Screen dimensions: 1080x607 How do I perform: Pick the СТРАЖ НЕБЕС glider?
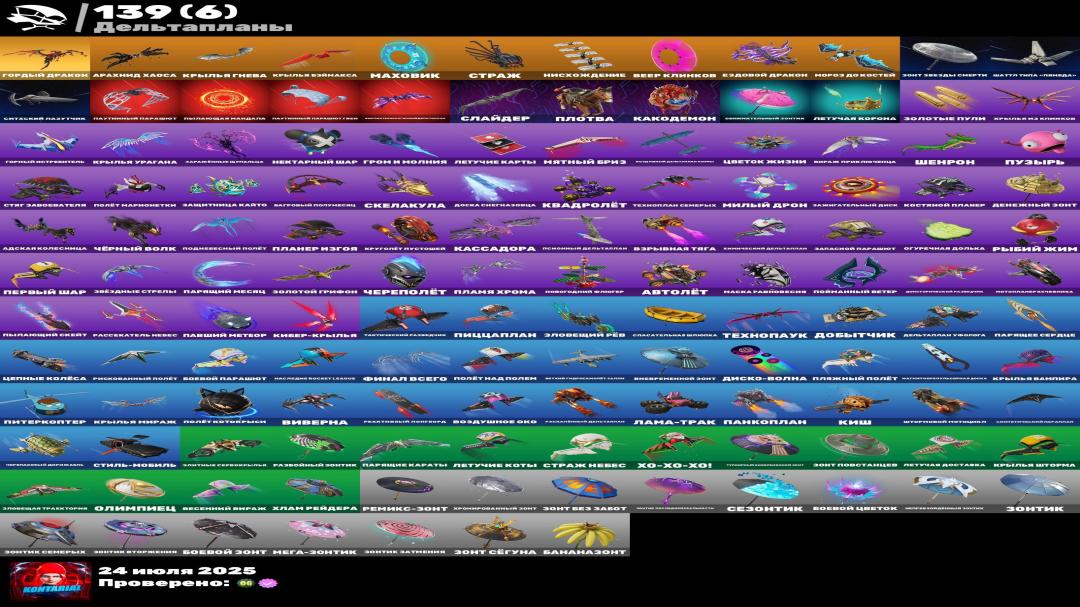point(585,449)
